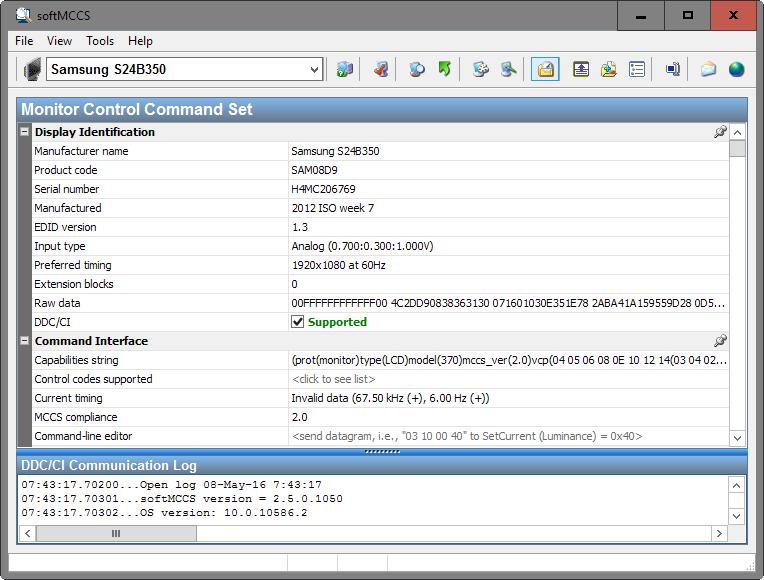Click the Command-line editor input field
Screen dimensions: 764x580
pyautogui.click(x=509, y=436)
